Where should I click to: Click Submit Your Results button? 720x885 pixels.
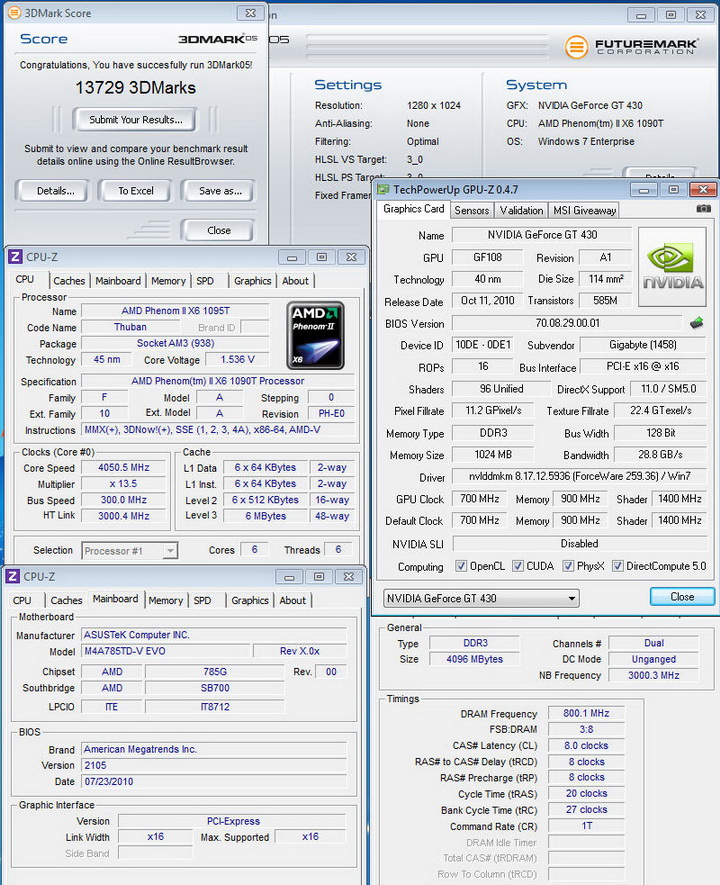pos(135,120)
